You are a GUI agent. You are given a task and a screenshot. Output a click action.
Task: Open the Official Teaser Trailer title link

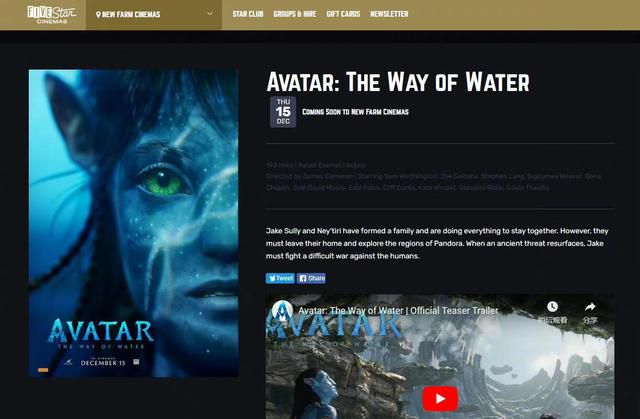pyautogui.click(x=398, y=310)
